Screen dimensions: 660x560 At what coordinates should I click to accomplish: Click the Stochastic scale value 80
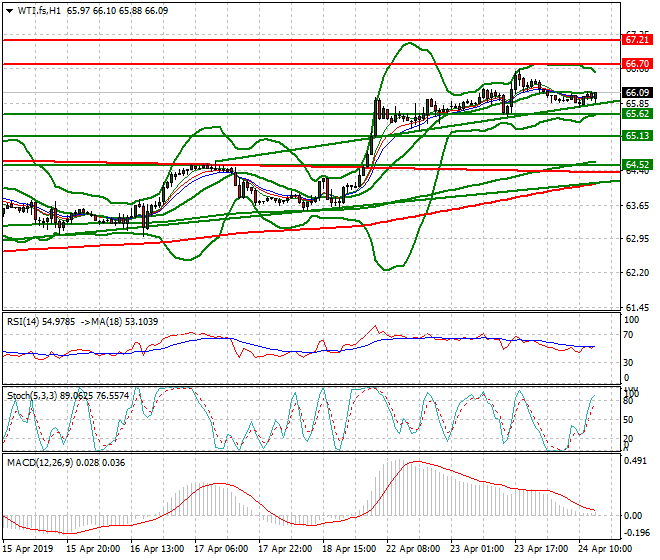point(628,401)
